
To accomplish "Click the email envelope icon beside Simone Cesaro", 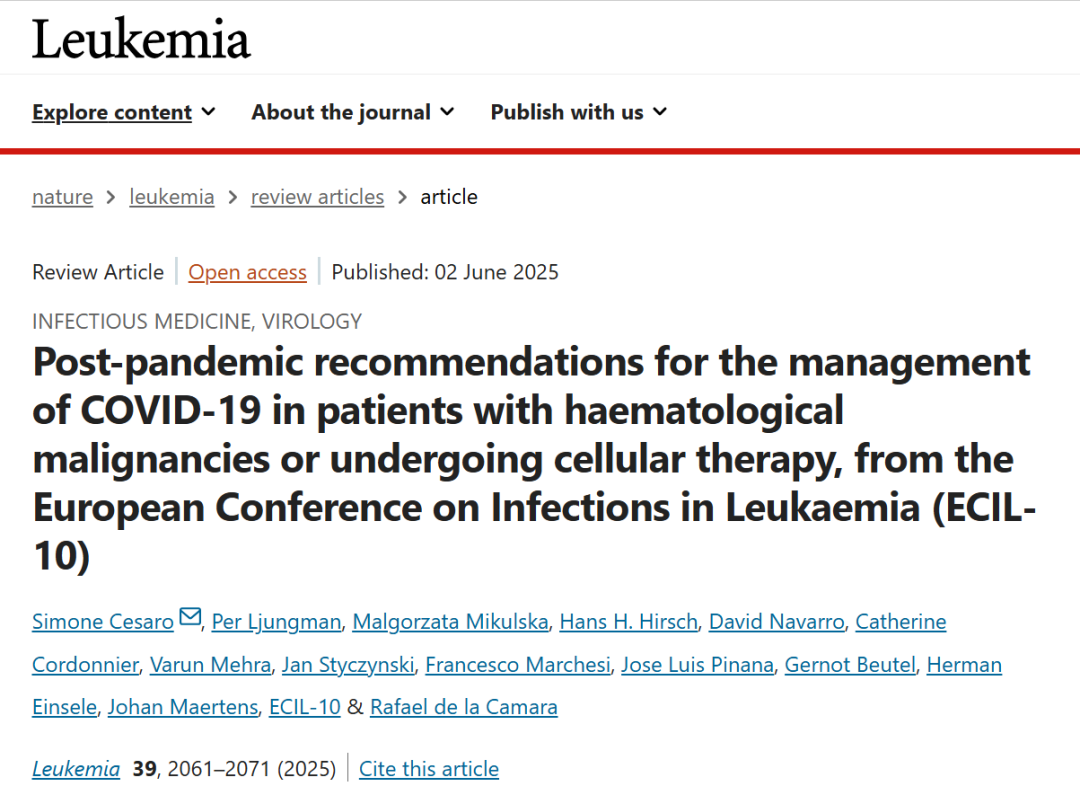I will [x=190, y=616].
